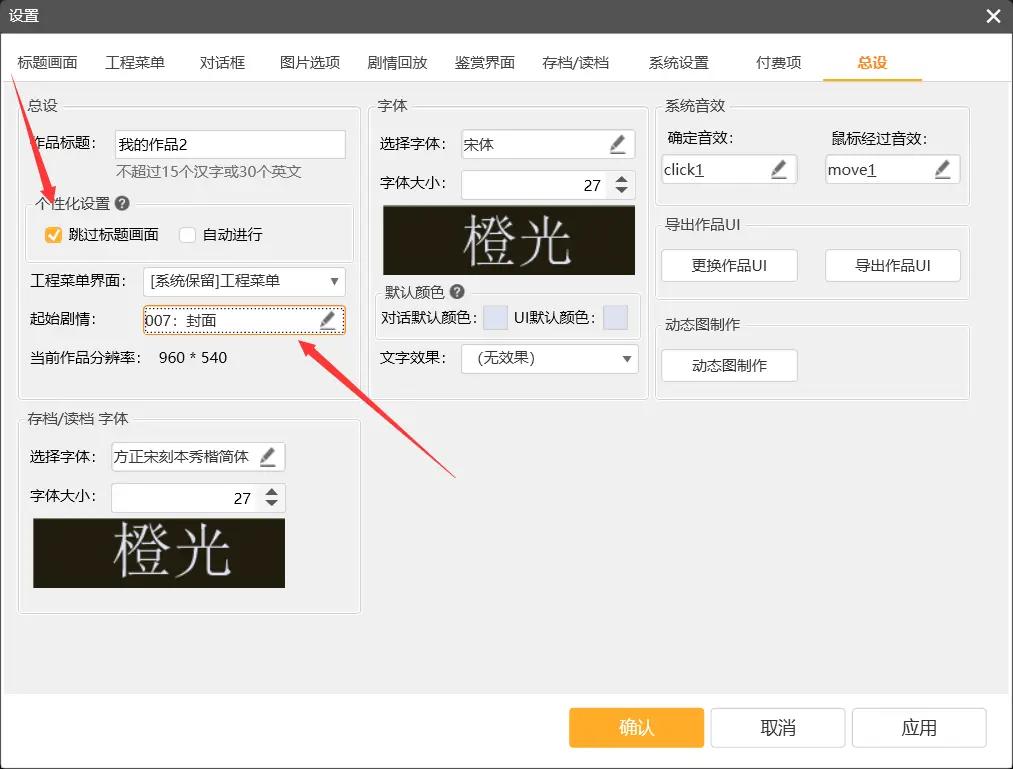Select the 付费项 tab
Image resolution: width=1013 pixels, height=769 pixels.
(779, 61)
